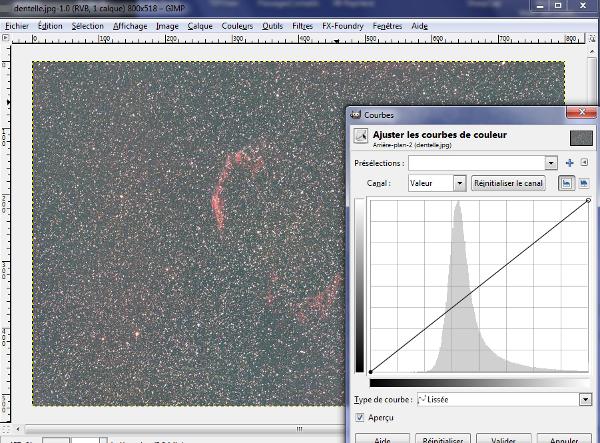Click the gray layer preview thumbnail in Courbes
Screen dimensions: 600x443
(581, 138)
